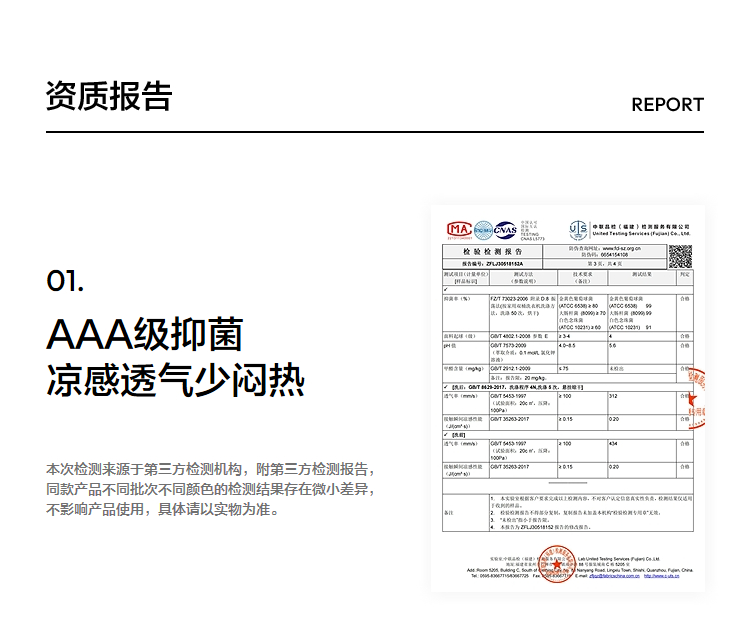Click the blue ilac-MRA round logo
750x627 pixels.
click(483, 230)
